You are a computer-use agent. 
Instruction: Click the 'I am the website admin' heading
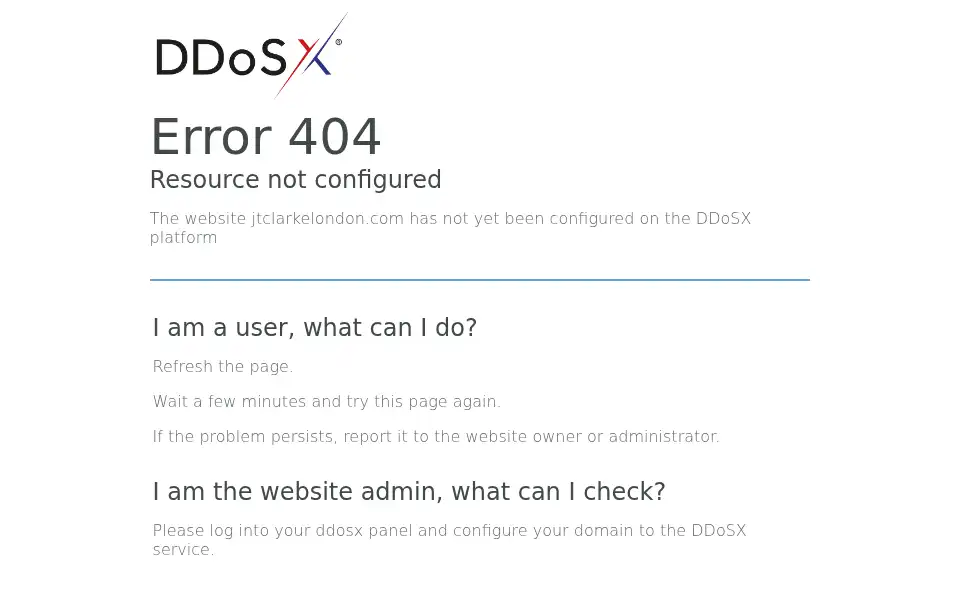click(409, 492)
